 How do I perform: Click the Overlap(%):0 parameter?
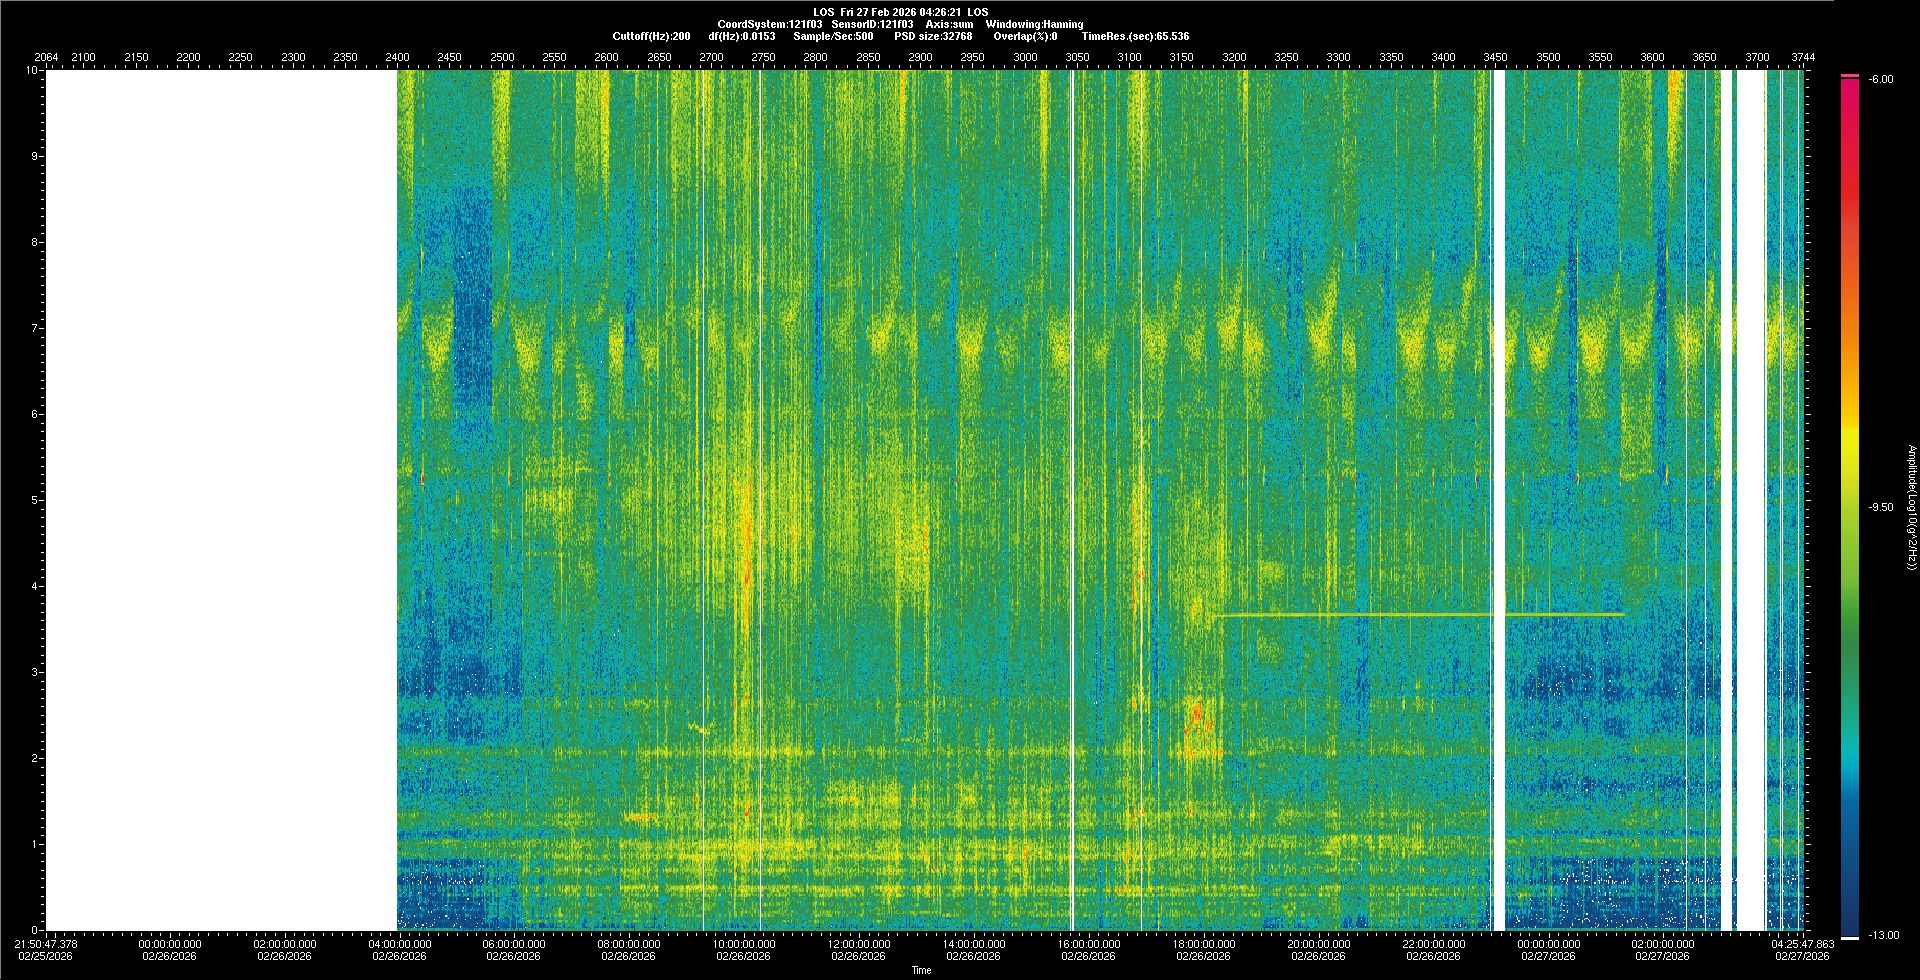(x=1025, y=36)
